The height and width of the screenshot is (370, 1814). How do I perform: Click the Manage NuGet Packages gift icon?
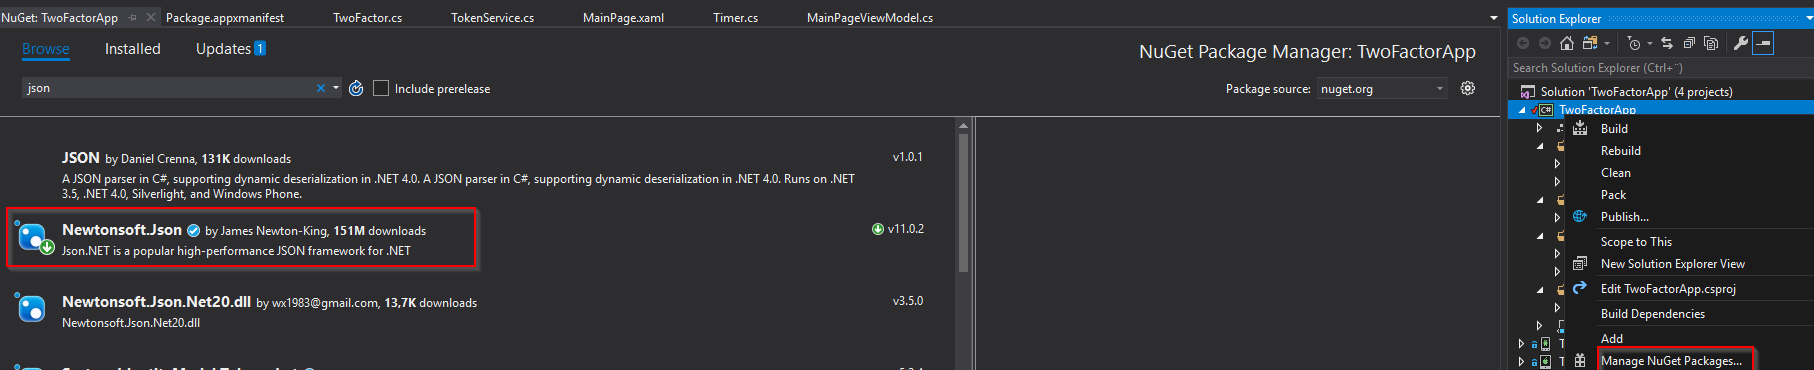point(1580,361)
